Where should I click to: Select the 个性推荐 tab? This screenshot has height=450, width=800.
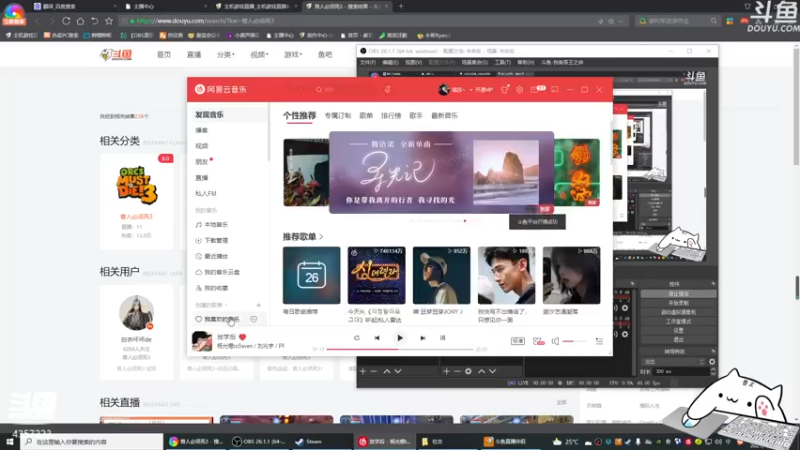click(299, 116)
